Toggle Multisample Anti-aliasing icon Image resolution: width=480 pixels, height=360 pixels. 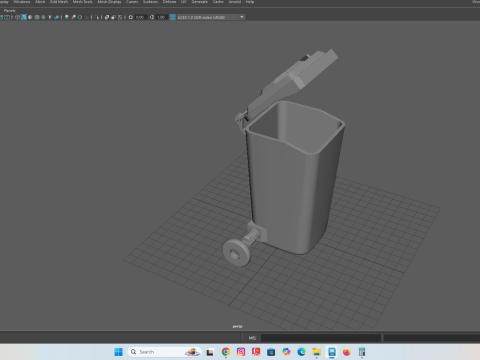coord(80,17)
